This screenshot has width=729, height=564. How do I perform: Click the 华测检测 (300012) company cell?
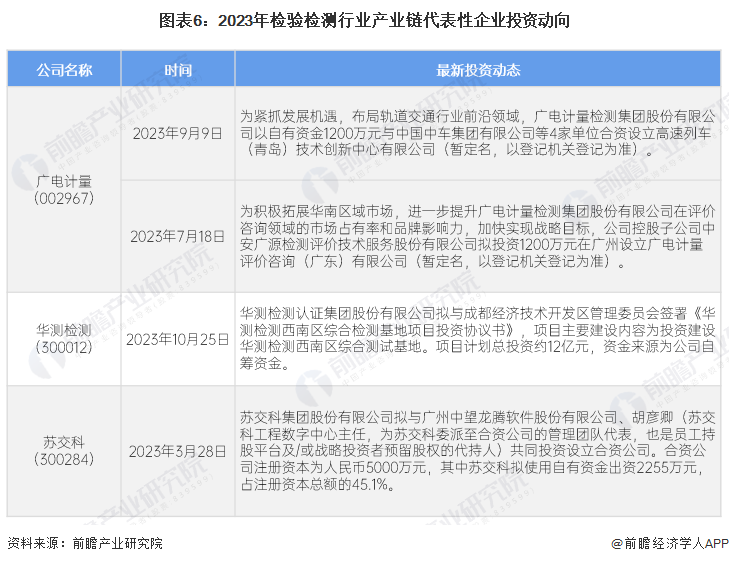point(64,339)
